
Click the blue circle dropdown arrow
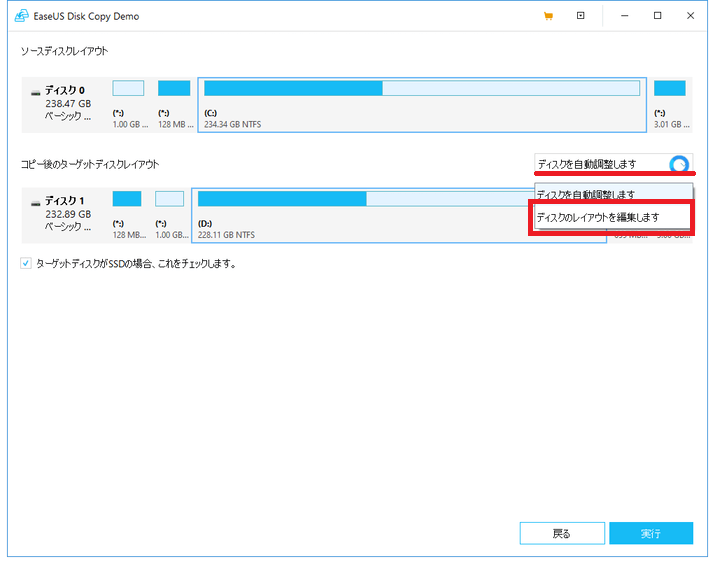(679, 164)
